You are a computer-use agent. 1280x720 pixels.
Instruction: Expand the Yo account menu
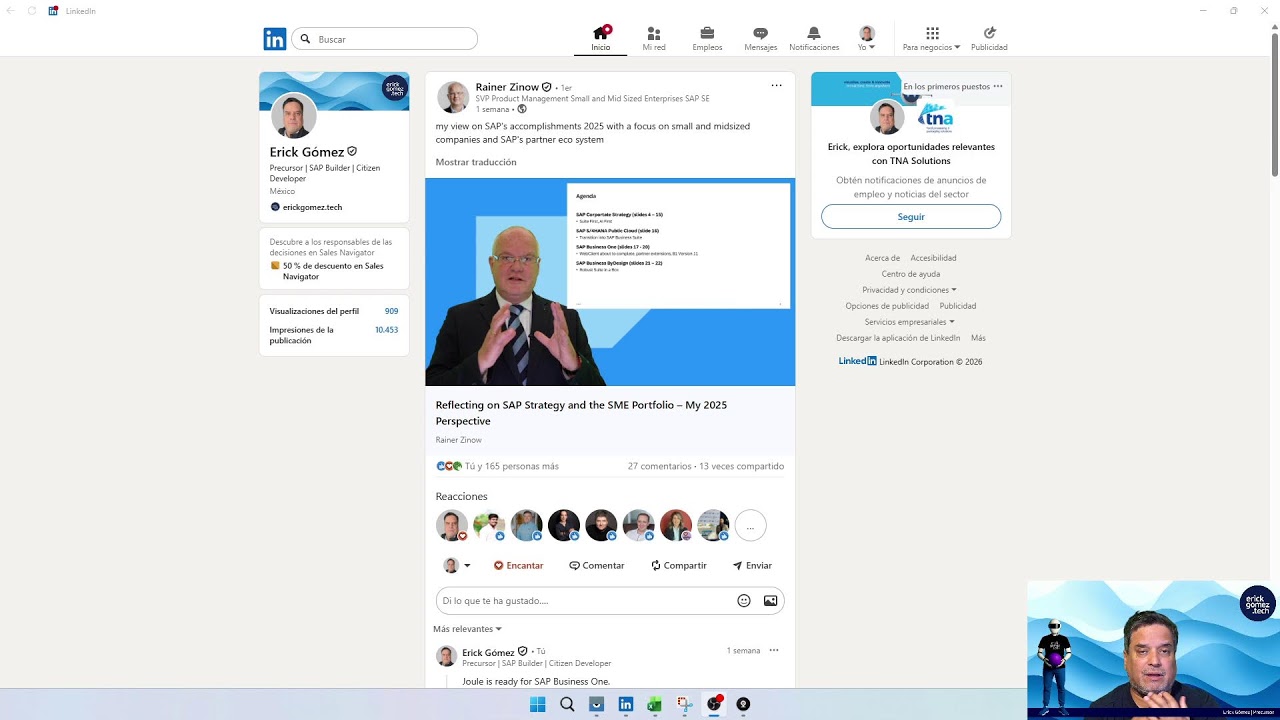[x=867, y=39]
